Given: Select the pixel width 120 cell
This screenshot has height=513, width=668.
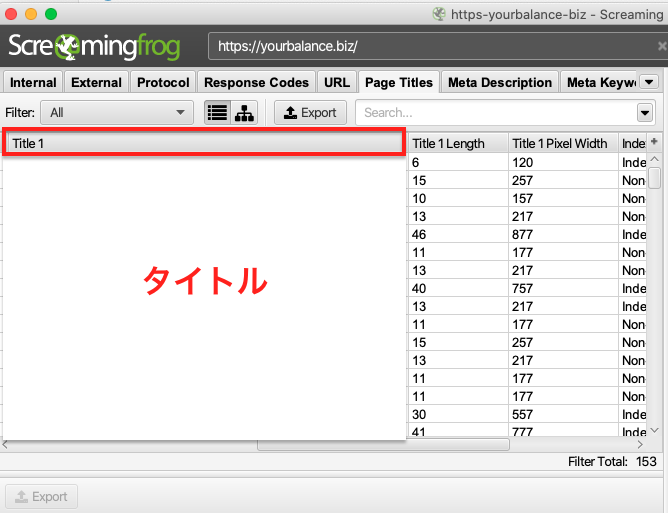Looking at the screenshot, I should click(x=563, y=162).
